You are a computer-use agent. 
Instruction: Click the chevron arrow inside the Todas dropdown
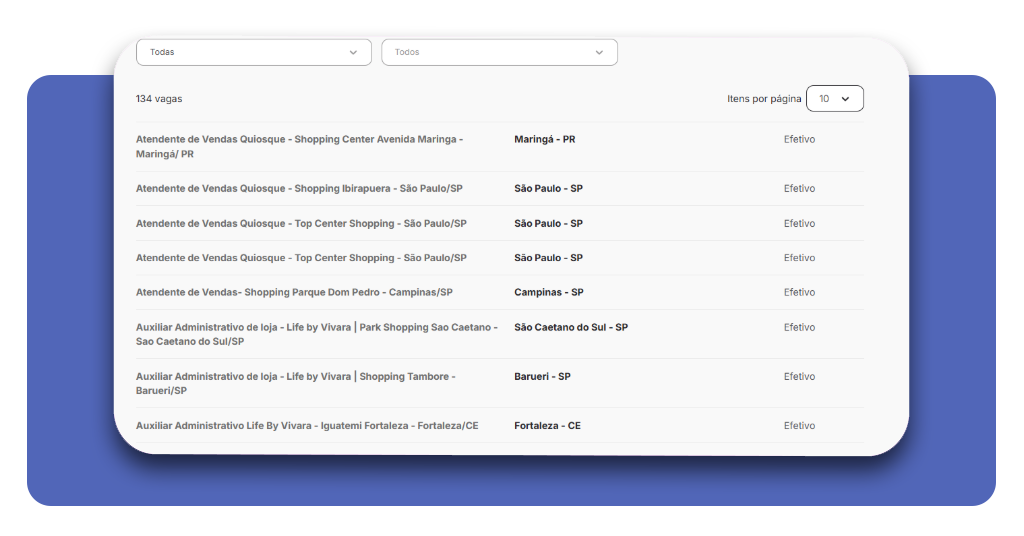tap(353, 52)
